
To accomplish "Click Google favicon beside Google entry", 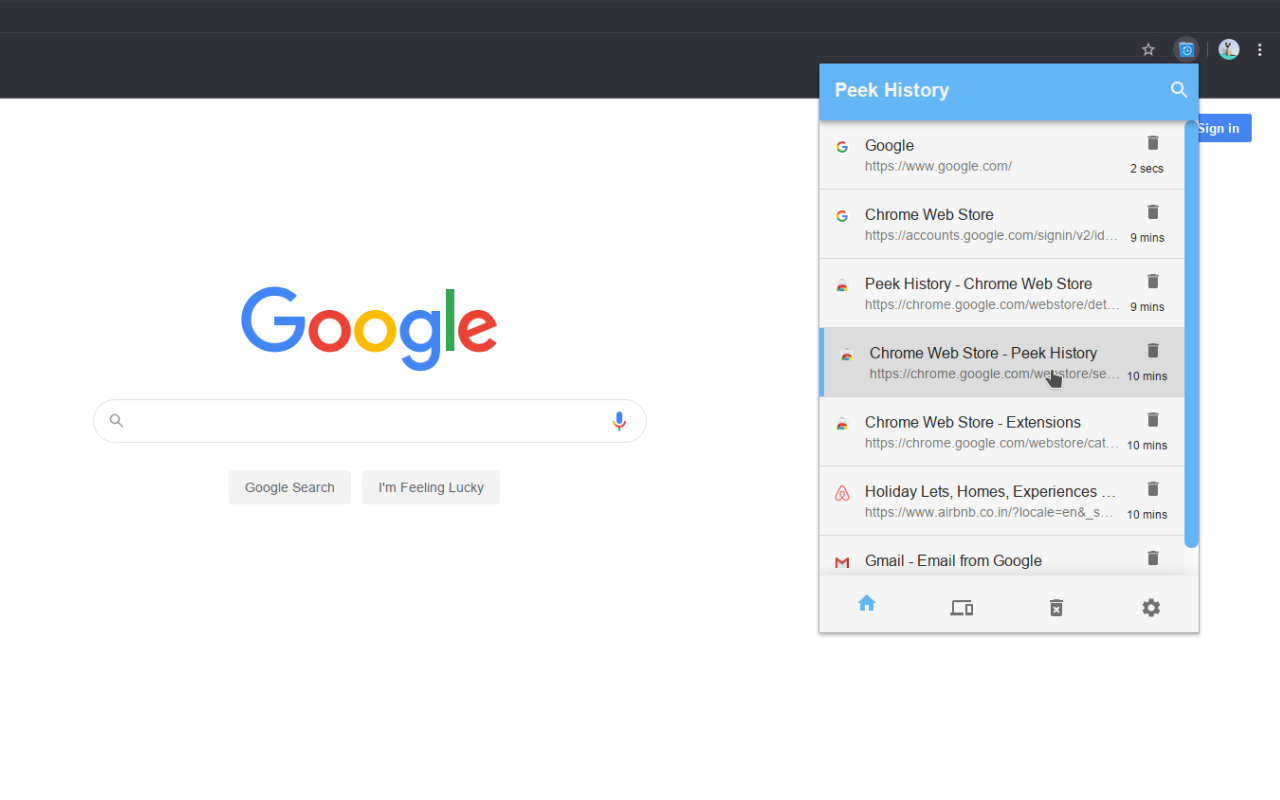I will (842, 147).
